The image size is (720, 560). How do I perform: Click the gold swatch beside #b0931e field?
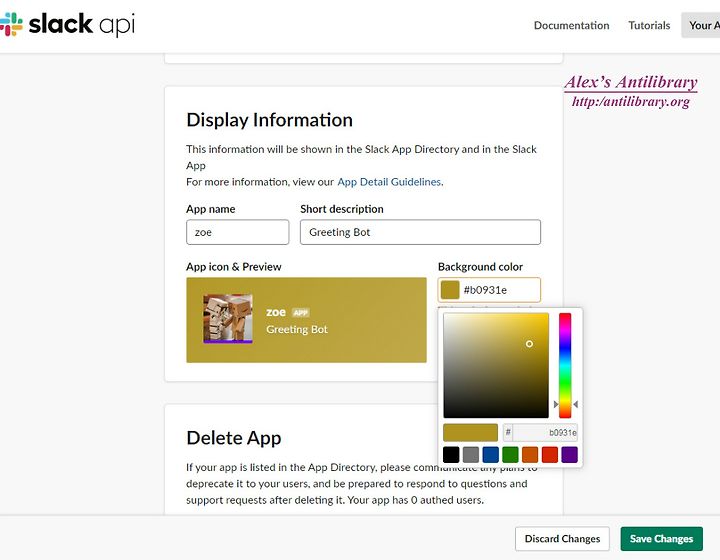point(450,290)
